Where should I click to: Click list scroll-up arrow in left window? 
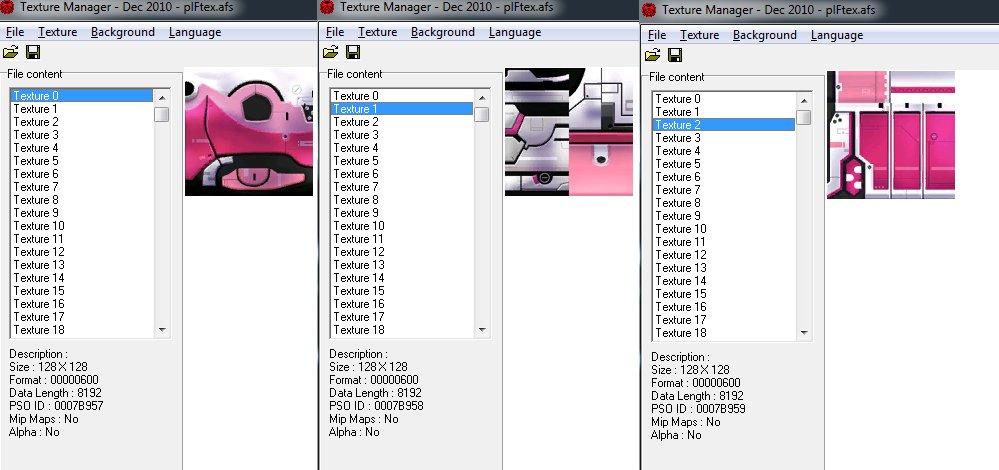tap(161, 97)
